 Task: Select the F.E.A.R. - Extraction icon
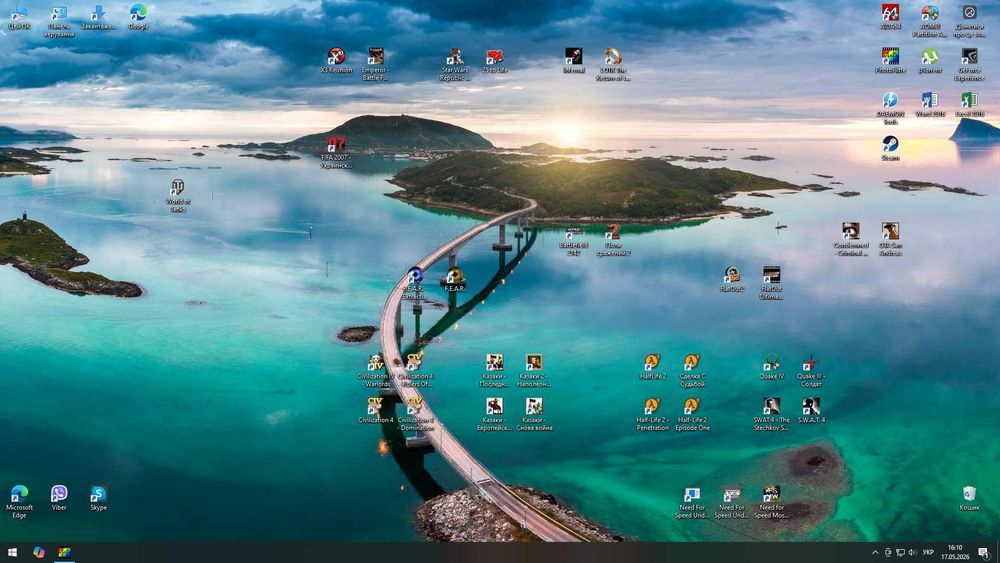point(415,284)
